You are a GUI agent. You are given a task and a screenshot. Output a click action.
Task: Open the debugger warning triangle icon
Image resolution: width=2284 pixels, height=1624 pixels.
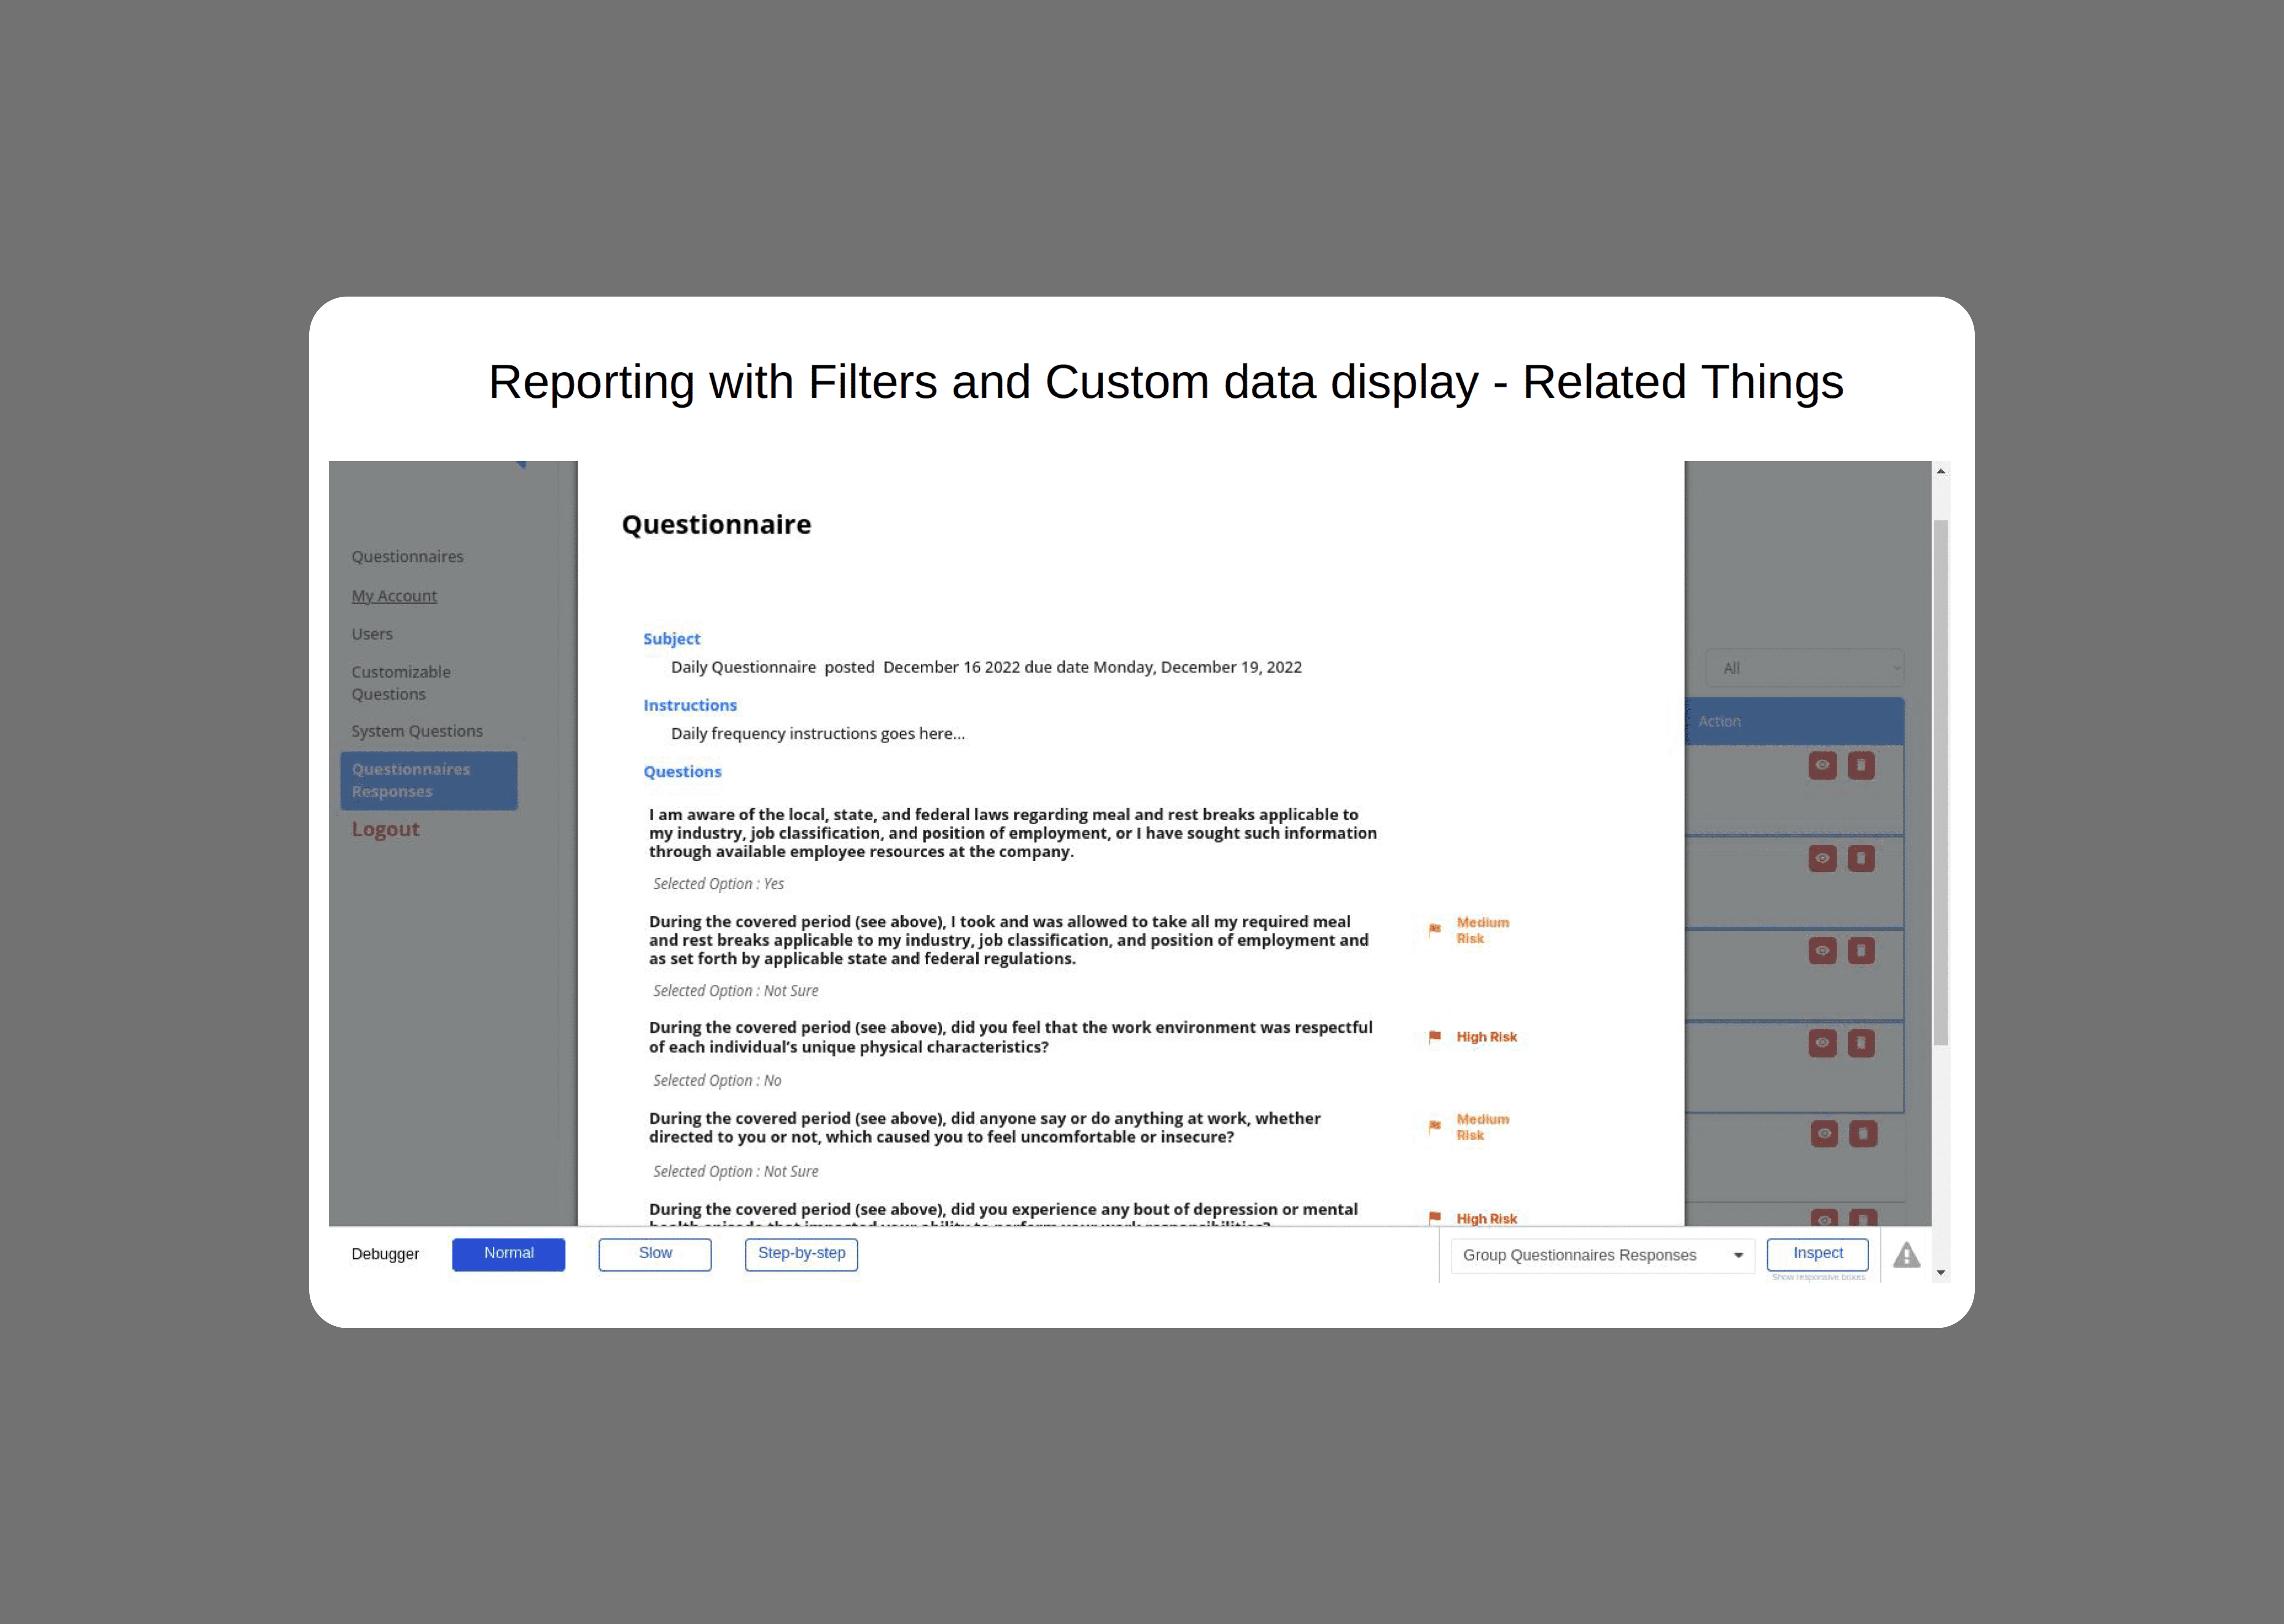coord(1906,1255)
